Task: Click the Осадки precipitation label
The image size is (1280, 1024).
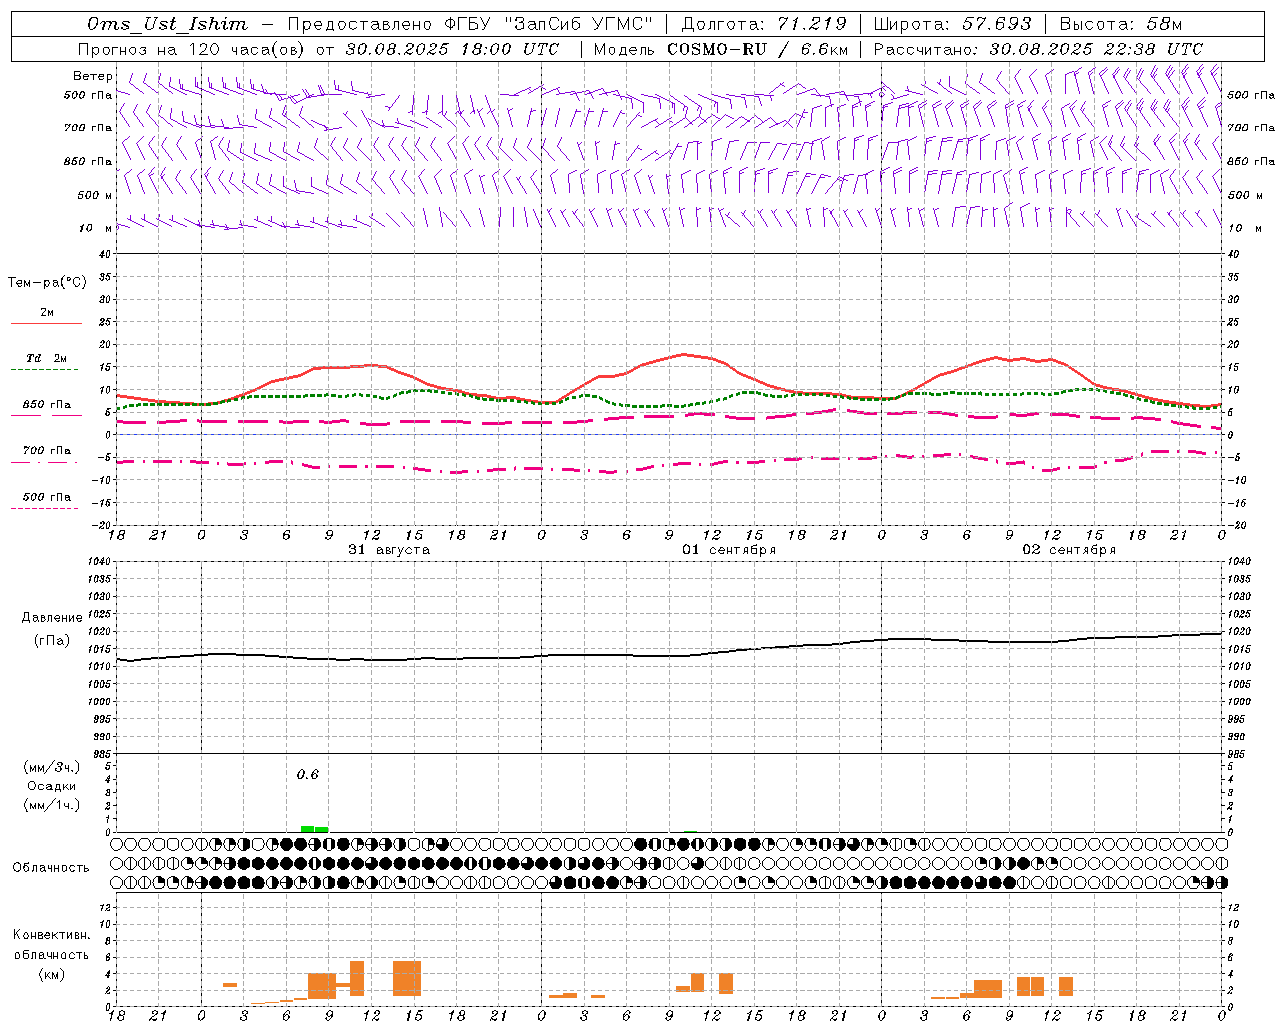Action: 52,786
